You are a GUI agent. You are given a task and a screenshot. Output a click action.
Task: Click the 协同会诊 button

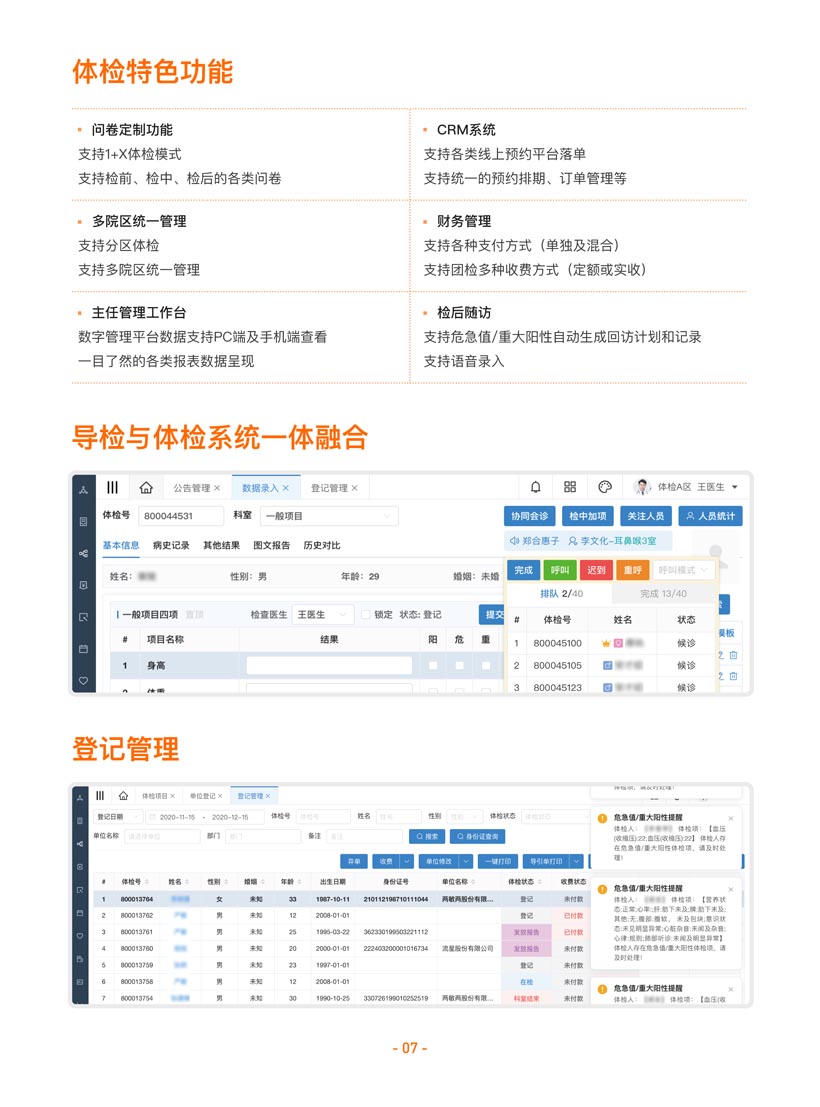pyautogui.click(x=529, y=516)
